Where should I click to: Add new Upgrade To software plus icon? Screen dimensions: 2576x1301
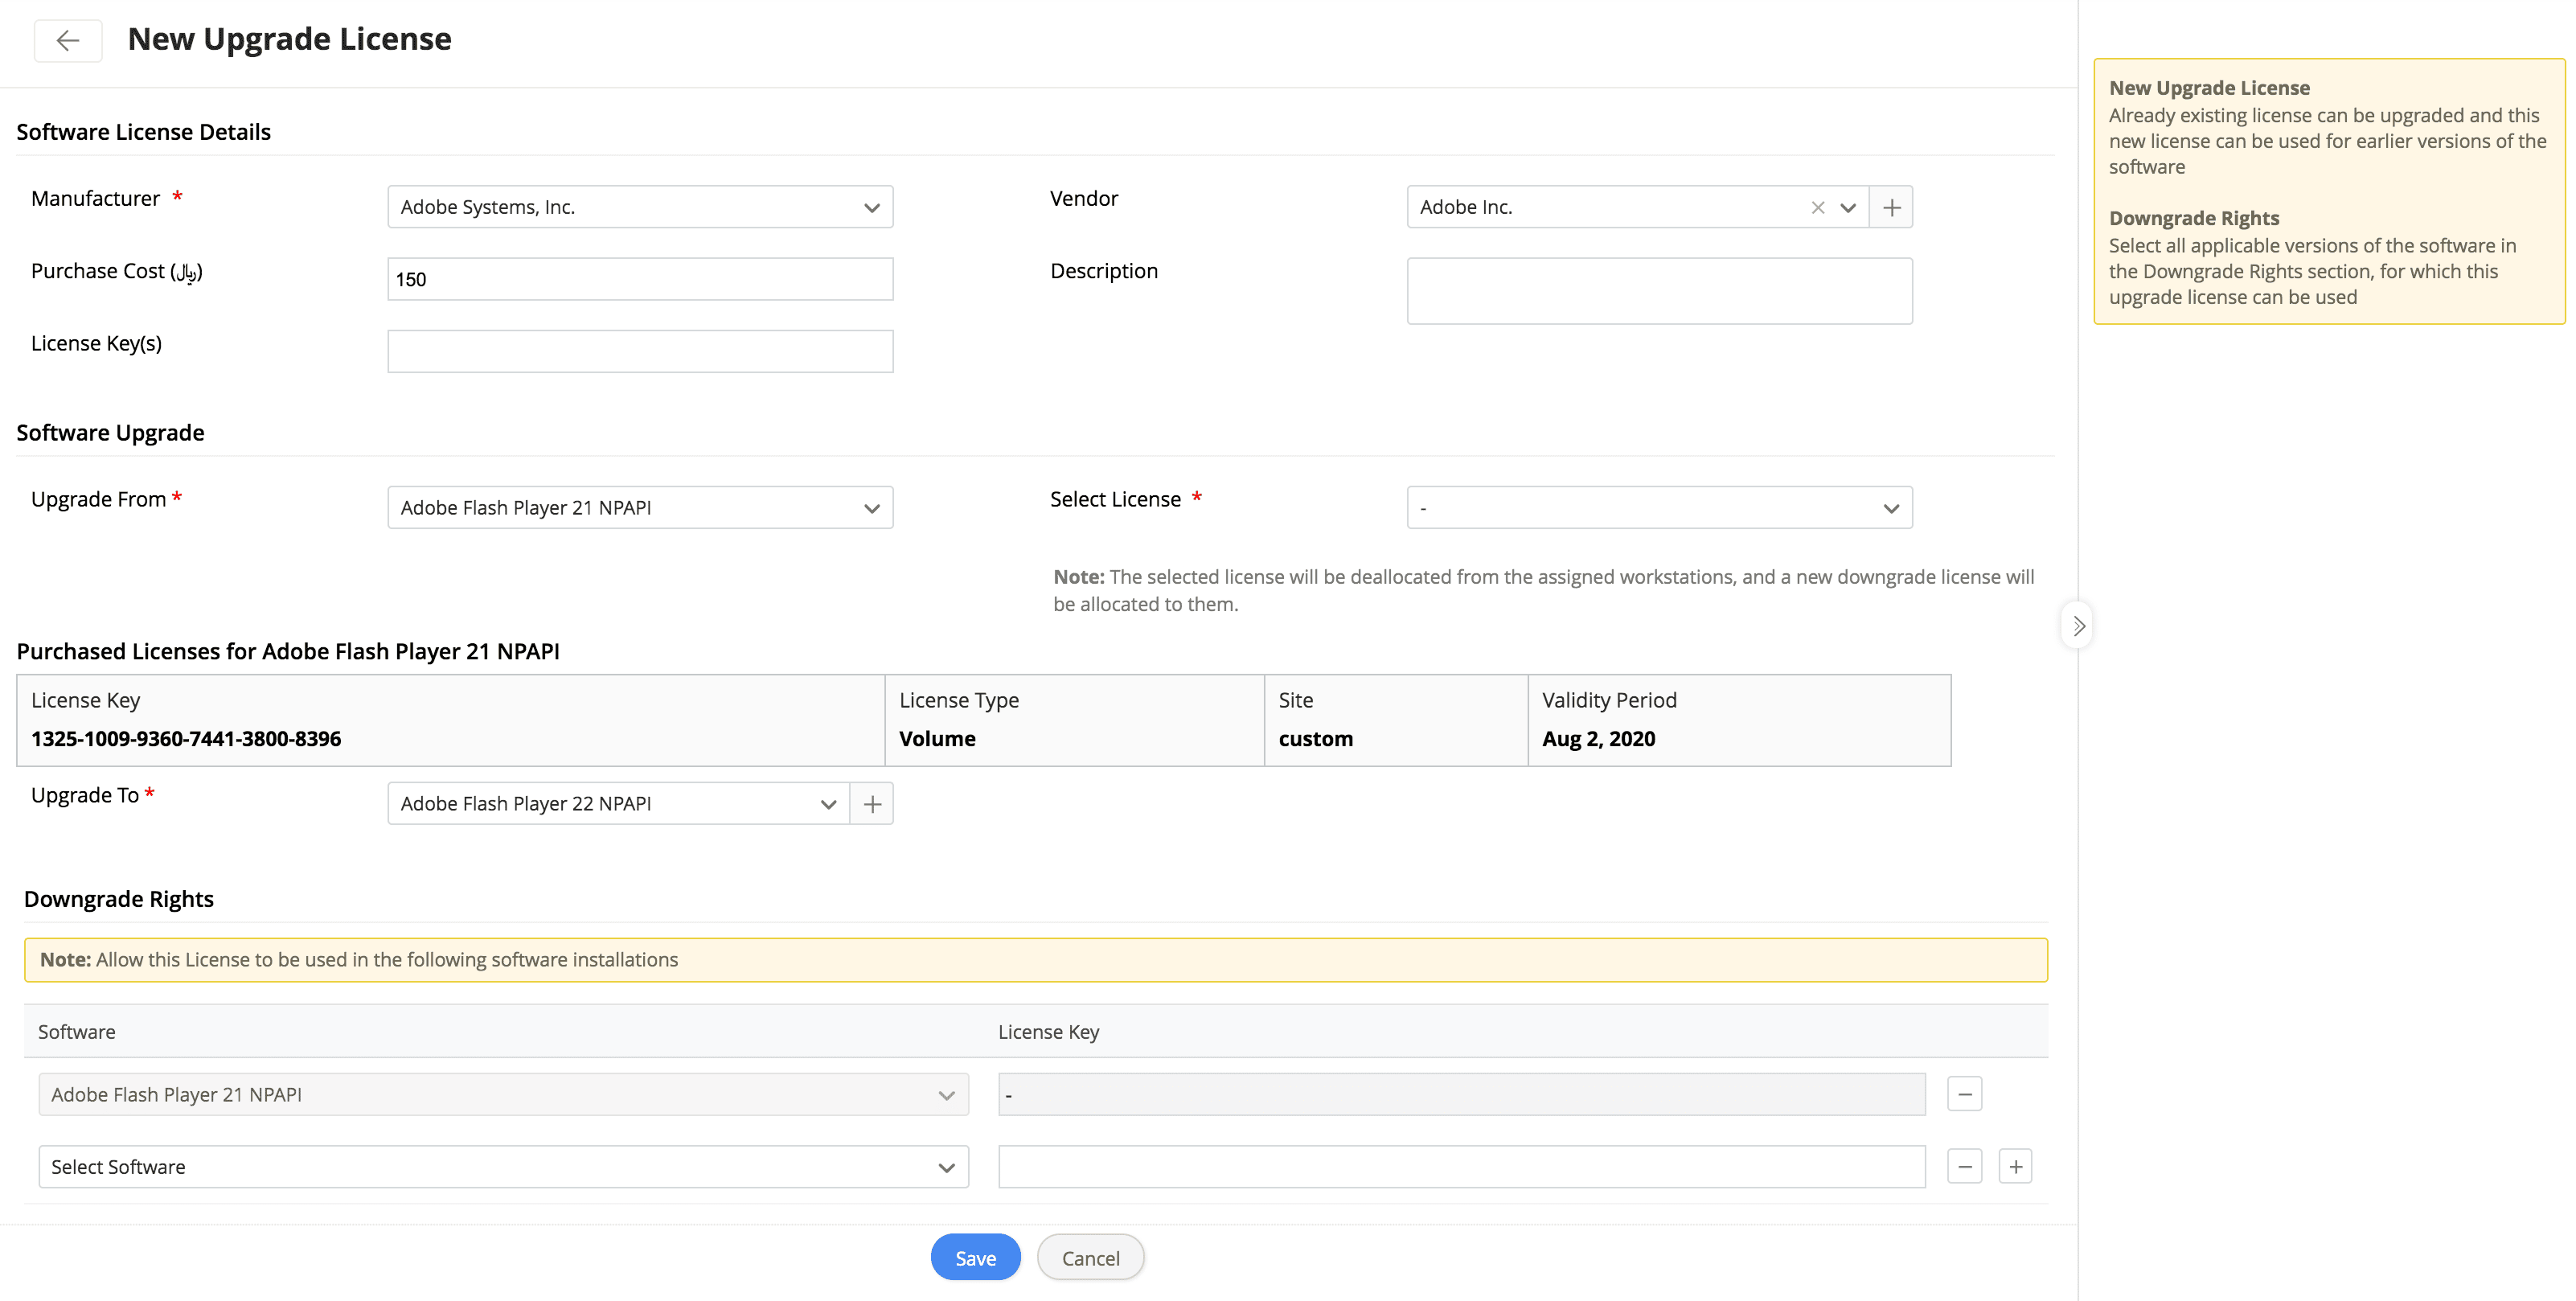click(872, 804)
